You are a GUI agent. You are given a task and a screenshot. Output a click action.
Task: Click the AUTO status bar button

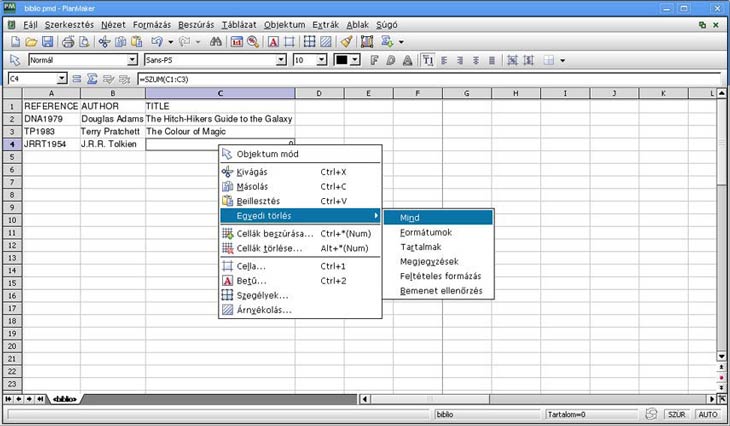(x=708, y=414)
